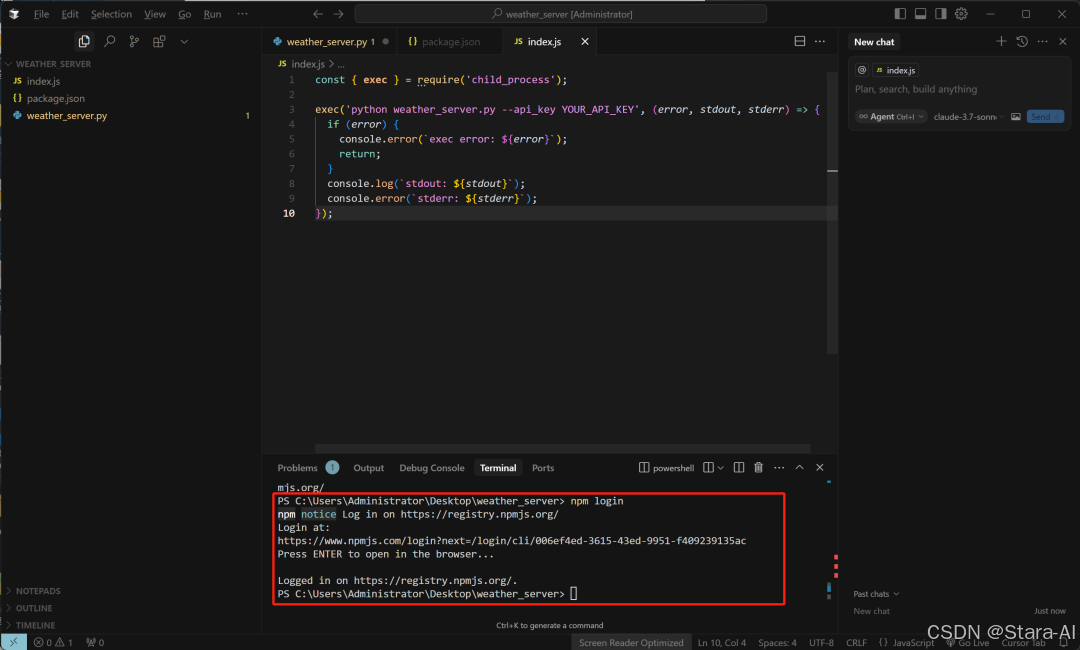
Task: Switch to the Debug Console tab
Action: 432,468
